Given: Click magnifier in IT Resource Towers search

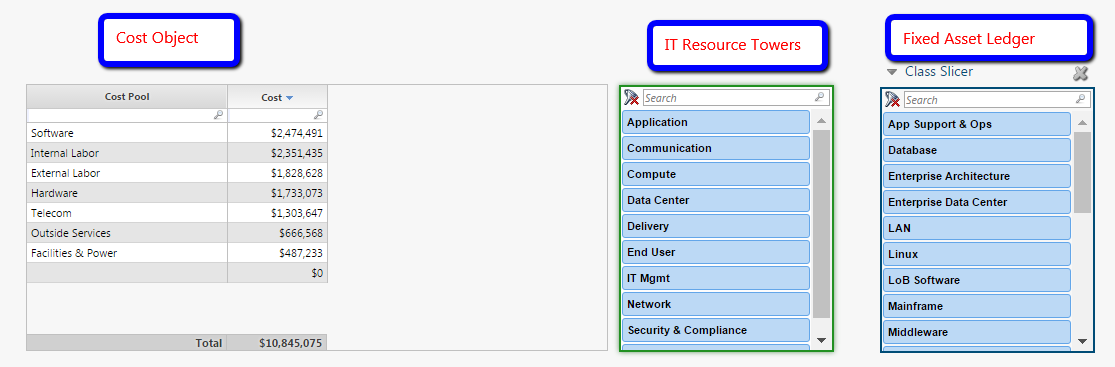Looking at the screenshot, I should tap(820, 97).
